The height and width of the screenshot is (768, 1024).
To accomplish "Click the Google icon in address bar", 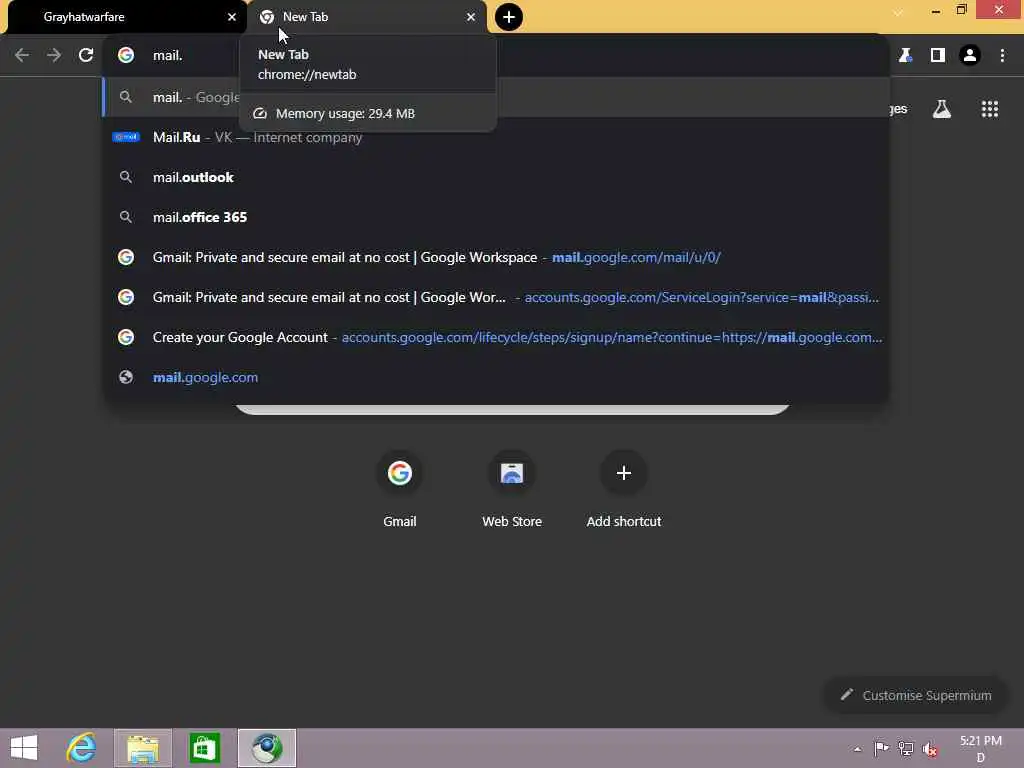I will pyautogui.click(x=126, y=56).
